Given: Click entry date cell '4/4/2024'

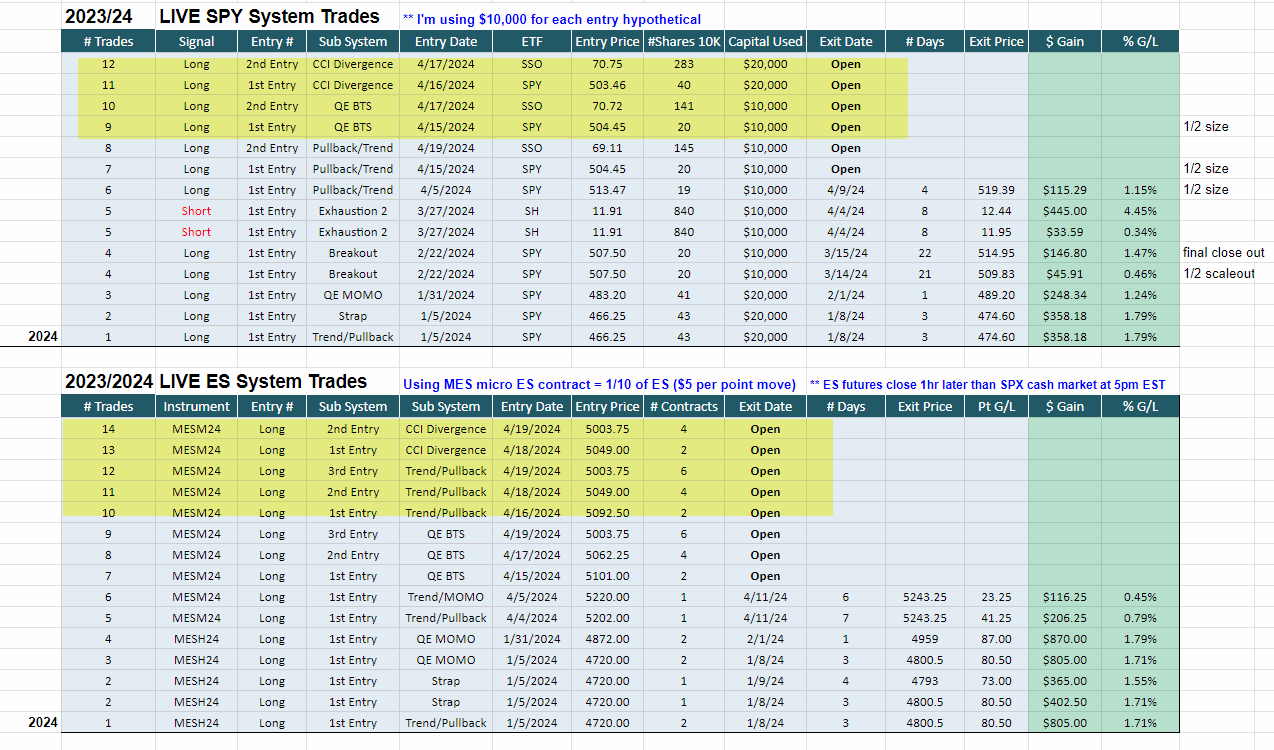Looking at the screenshot, I should 532,618.
